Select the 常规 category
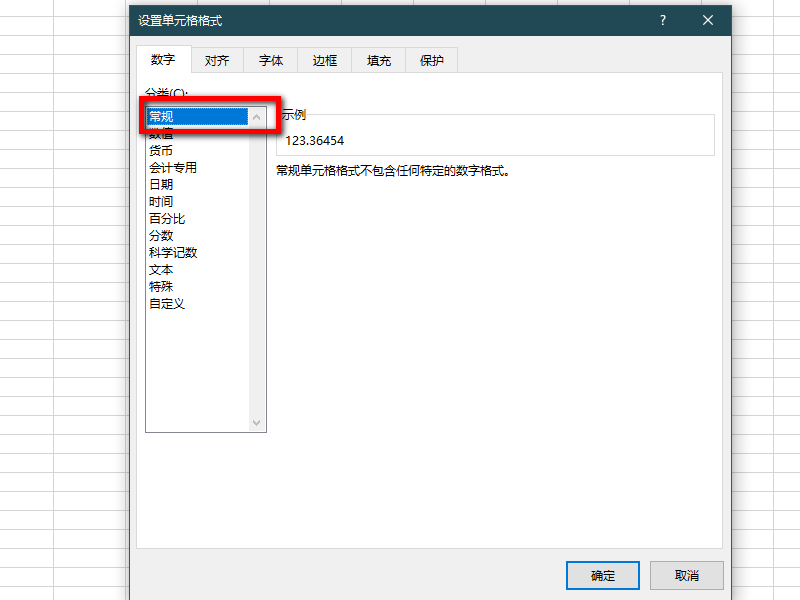 click(197, 116)
